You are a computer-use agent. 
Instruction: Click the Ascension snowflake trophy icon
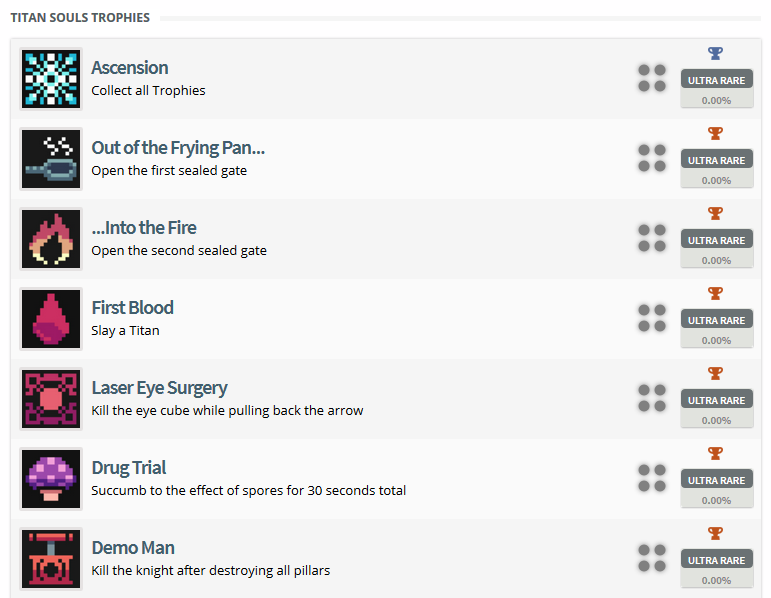[x=51, y=79]
